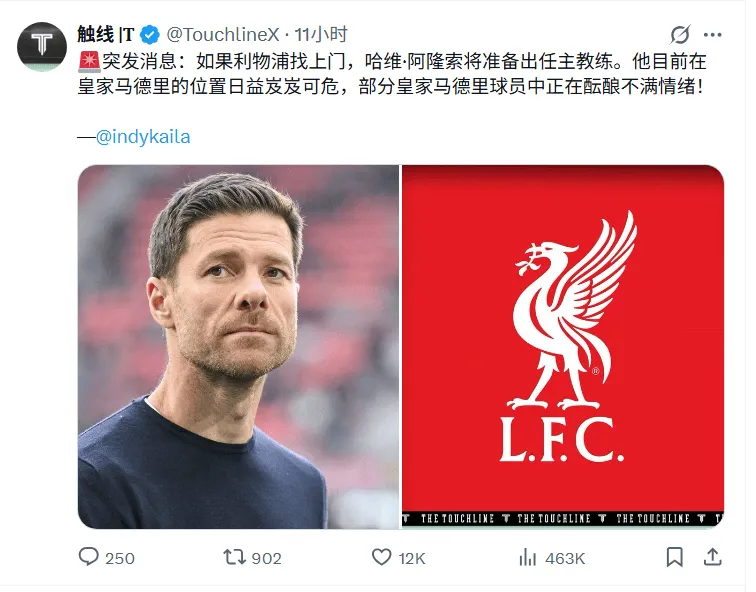Click the 902 reposts count
The height and width of the screenshot is (592, 756).
pyautogui.click(x=266, y=558)
